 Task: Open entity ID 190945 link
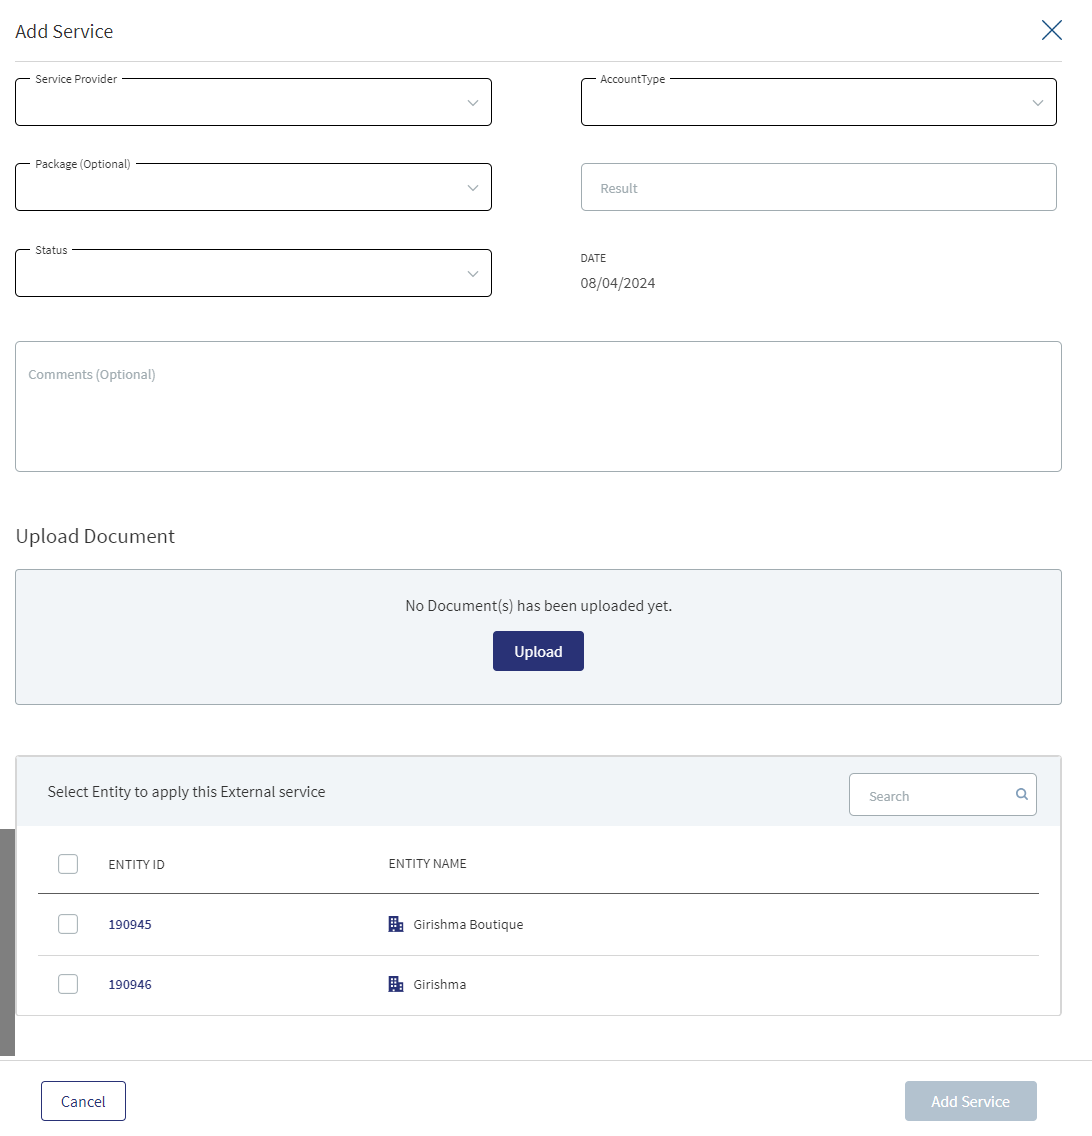[130, 924]
